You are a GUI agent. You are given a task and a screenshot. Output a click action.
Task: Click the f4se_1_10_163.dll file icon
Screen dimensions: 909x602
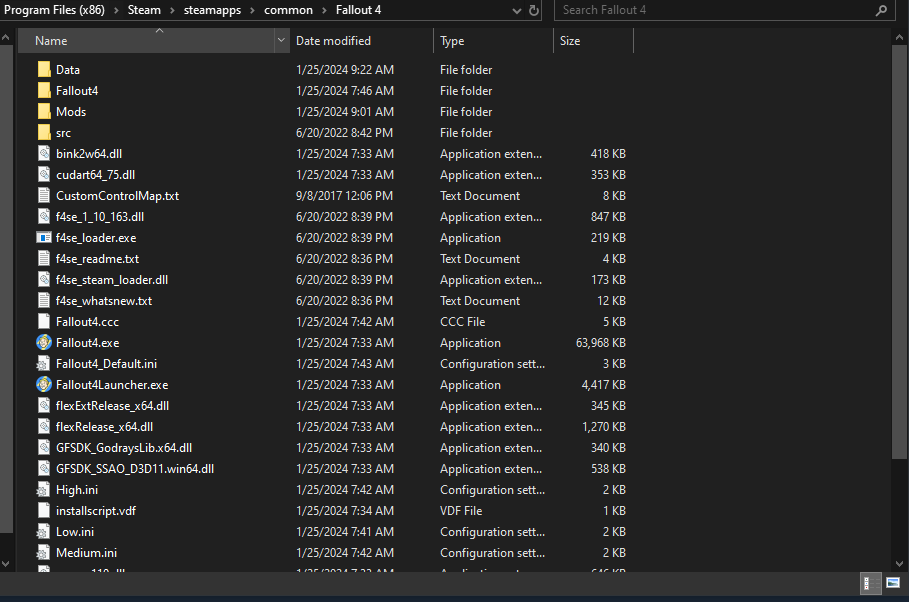coord(44,216)
